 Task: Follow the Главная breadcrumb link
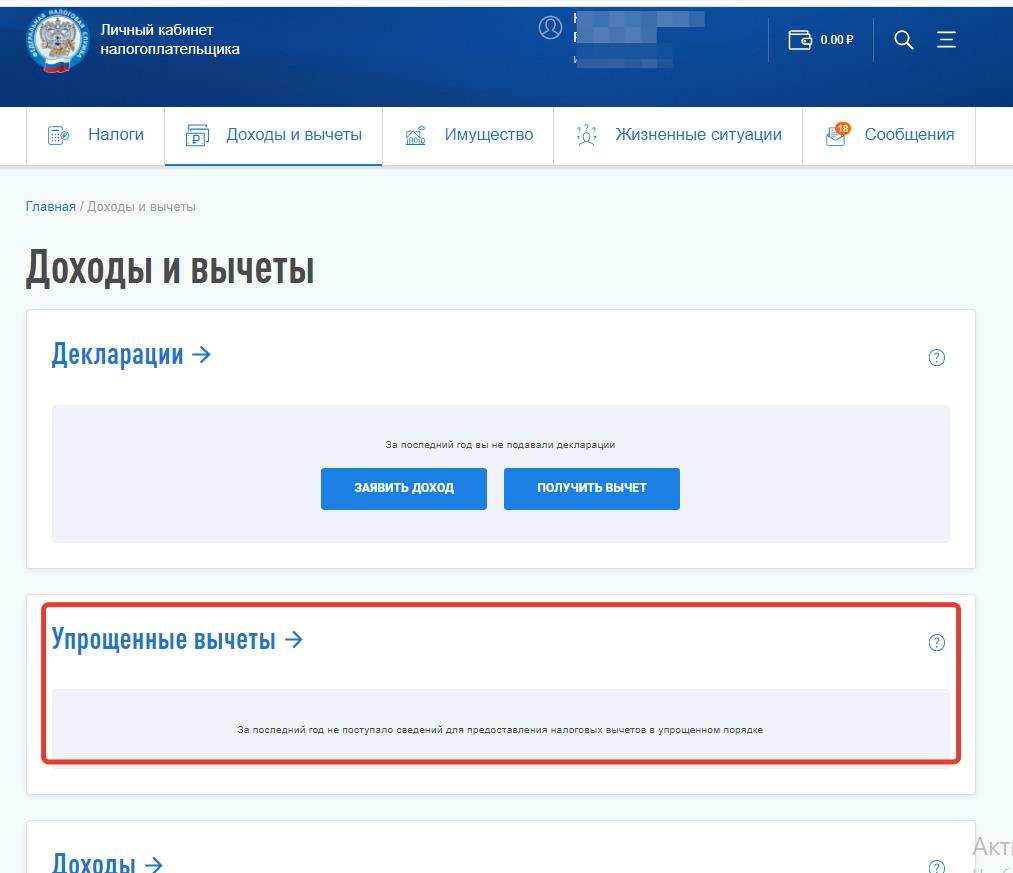[50, 206]
